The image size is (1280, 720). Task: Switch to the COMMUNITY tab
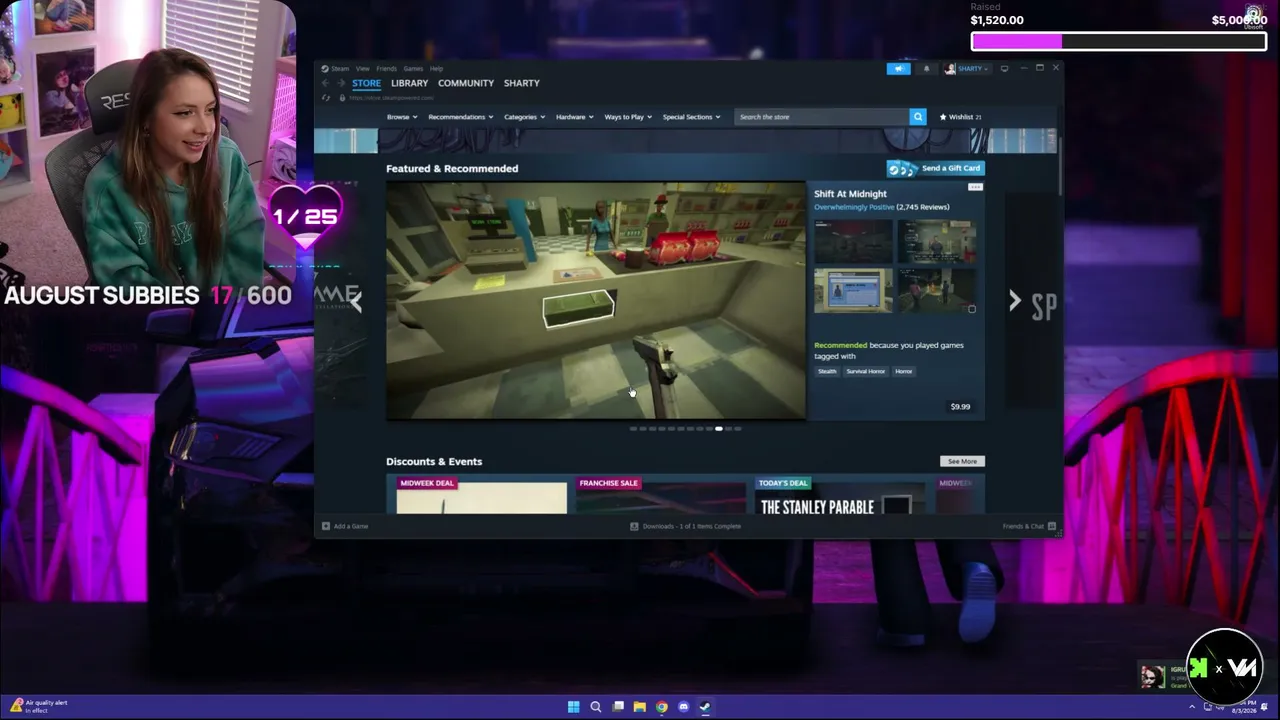coord(466,83)
